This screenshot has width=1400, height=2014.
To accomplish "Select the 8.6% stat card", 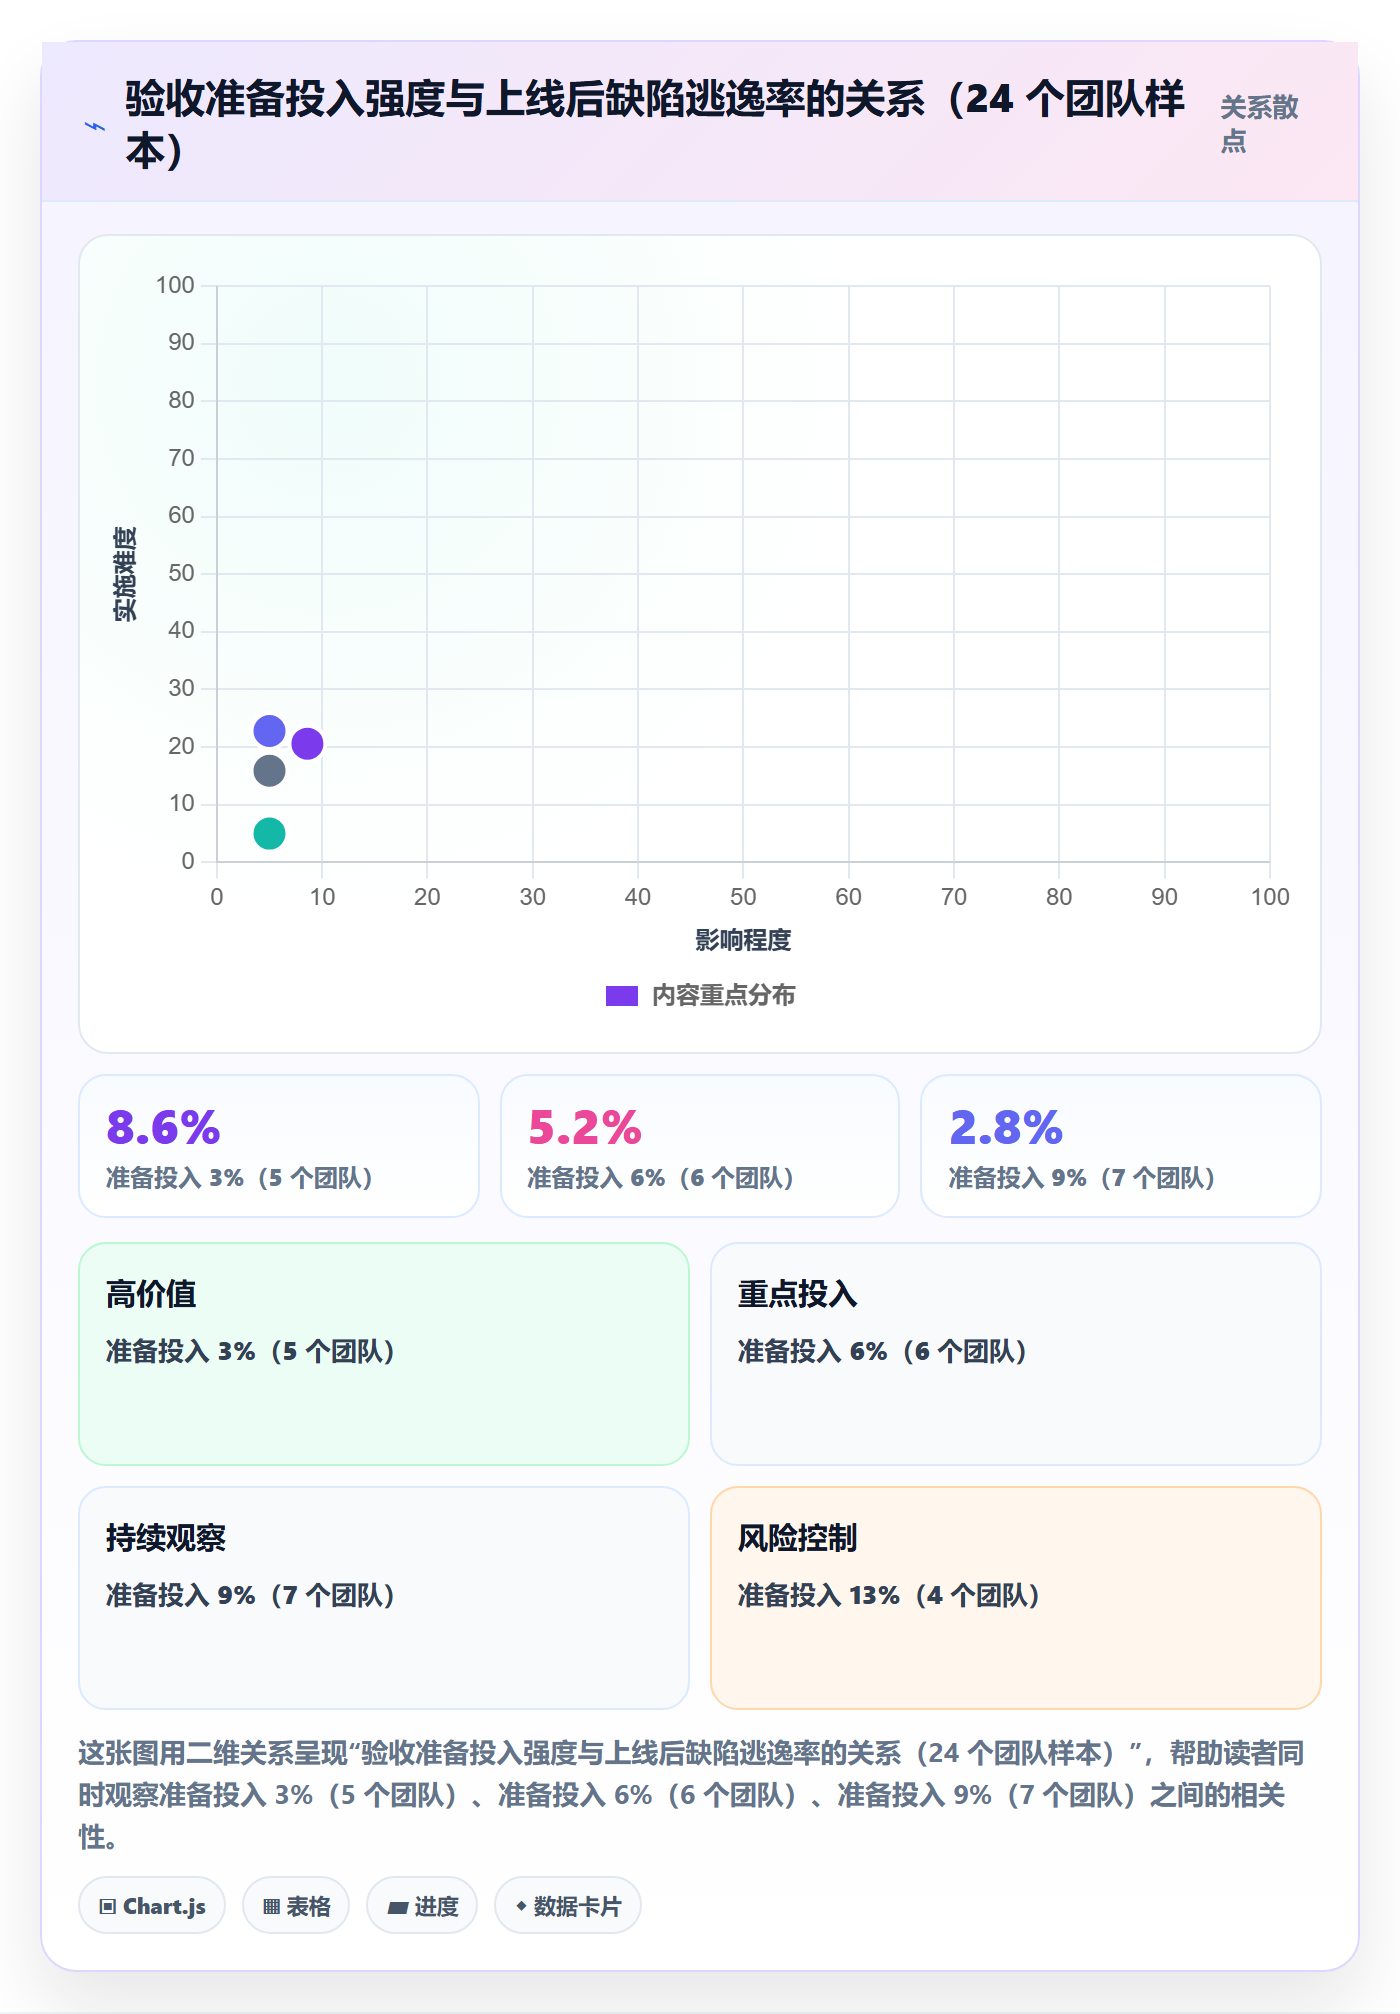I will click(279, 1146).
